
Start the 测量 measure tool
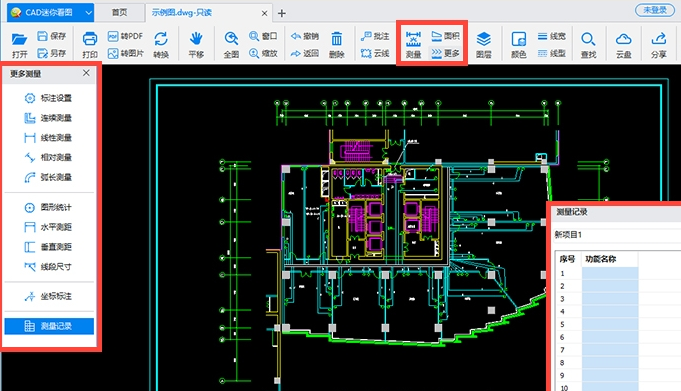pos(413,45)
